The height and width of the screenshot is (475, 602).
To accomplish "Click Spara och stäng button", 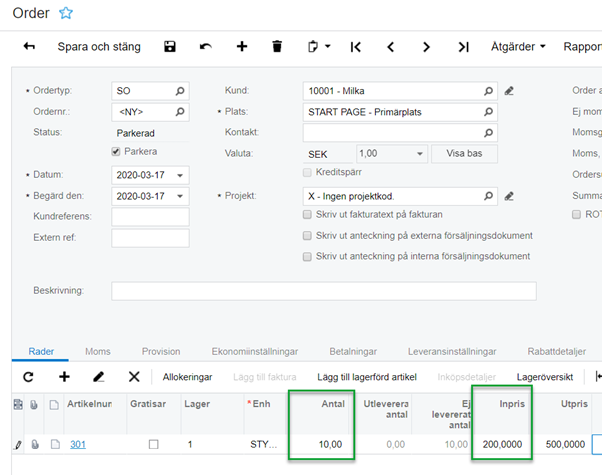I will pos(99,47).
